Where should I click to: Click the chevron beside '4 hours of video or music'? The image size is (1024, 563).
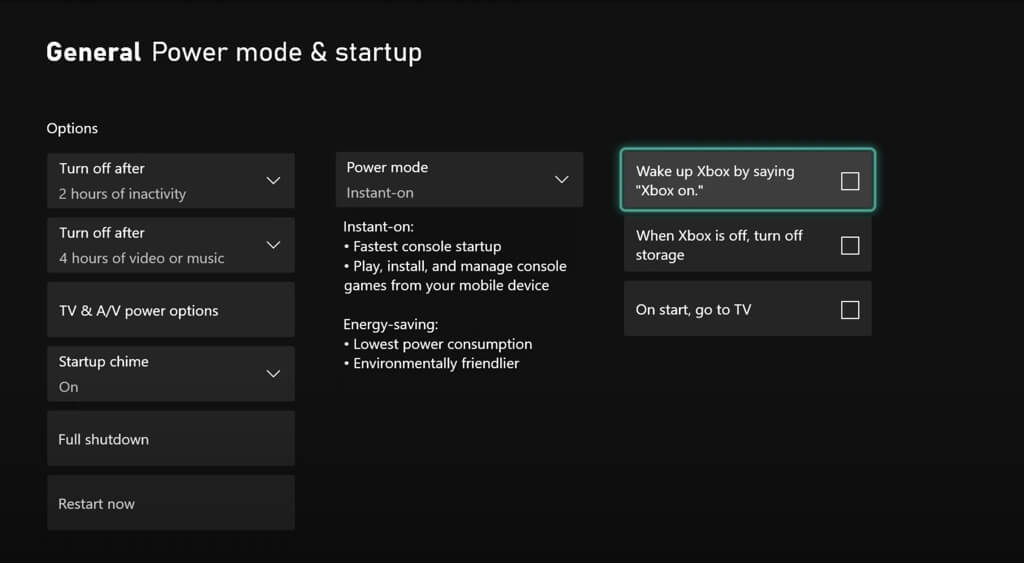273,245
